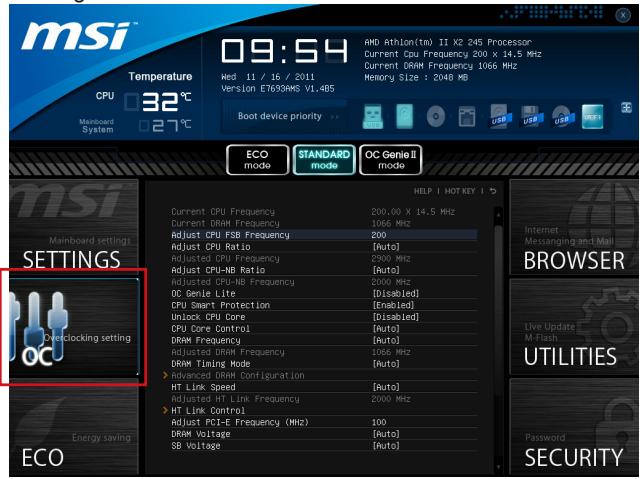The height and width of the screenshot is (479, 640).
Task: Select the OC Genie Lite row label
Action: 203,294
